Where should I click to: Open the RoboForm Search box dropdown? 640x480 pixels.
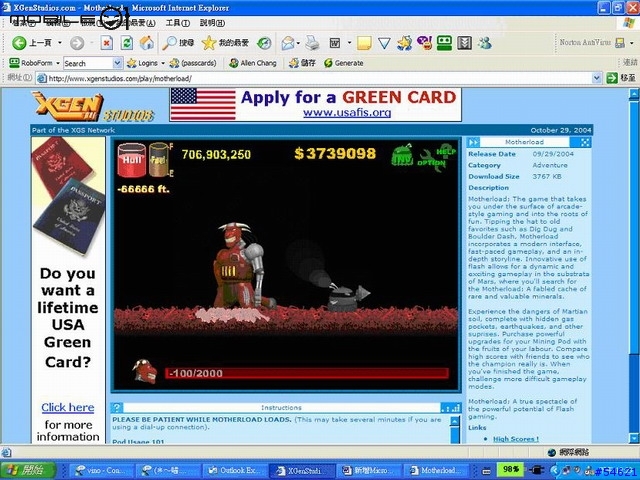117,63
